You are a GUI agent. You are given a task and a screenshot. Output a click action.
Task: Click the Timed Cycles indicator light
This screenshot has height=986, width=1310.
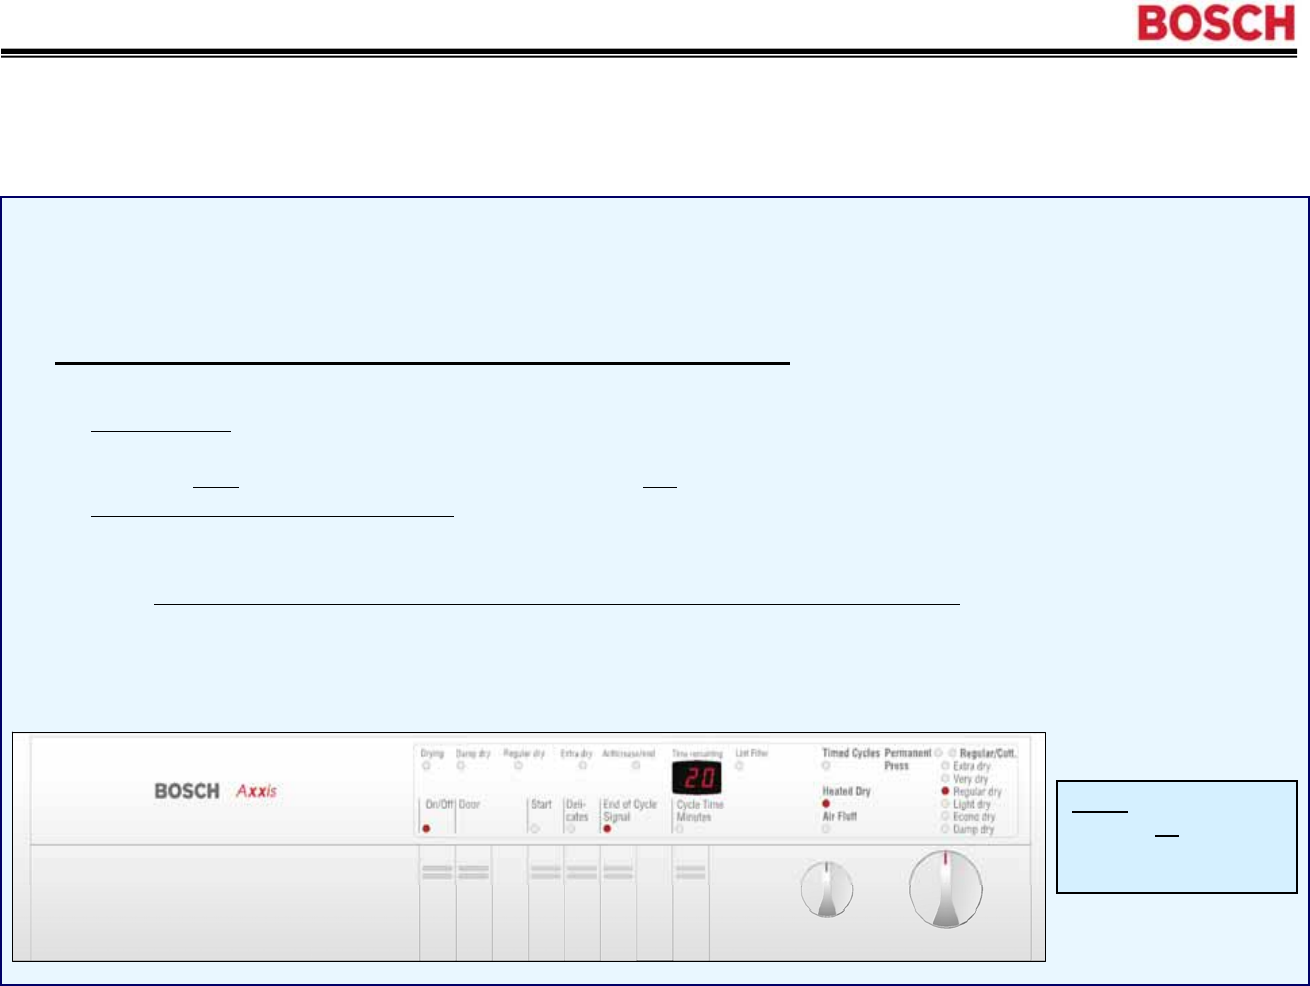[826, 766]
